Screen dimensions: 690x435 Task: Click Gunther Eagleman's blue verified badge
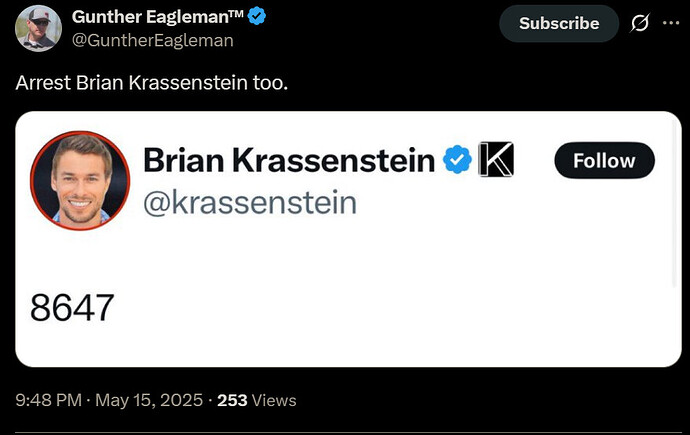pyautogui.click(x=257, y=16)
